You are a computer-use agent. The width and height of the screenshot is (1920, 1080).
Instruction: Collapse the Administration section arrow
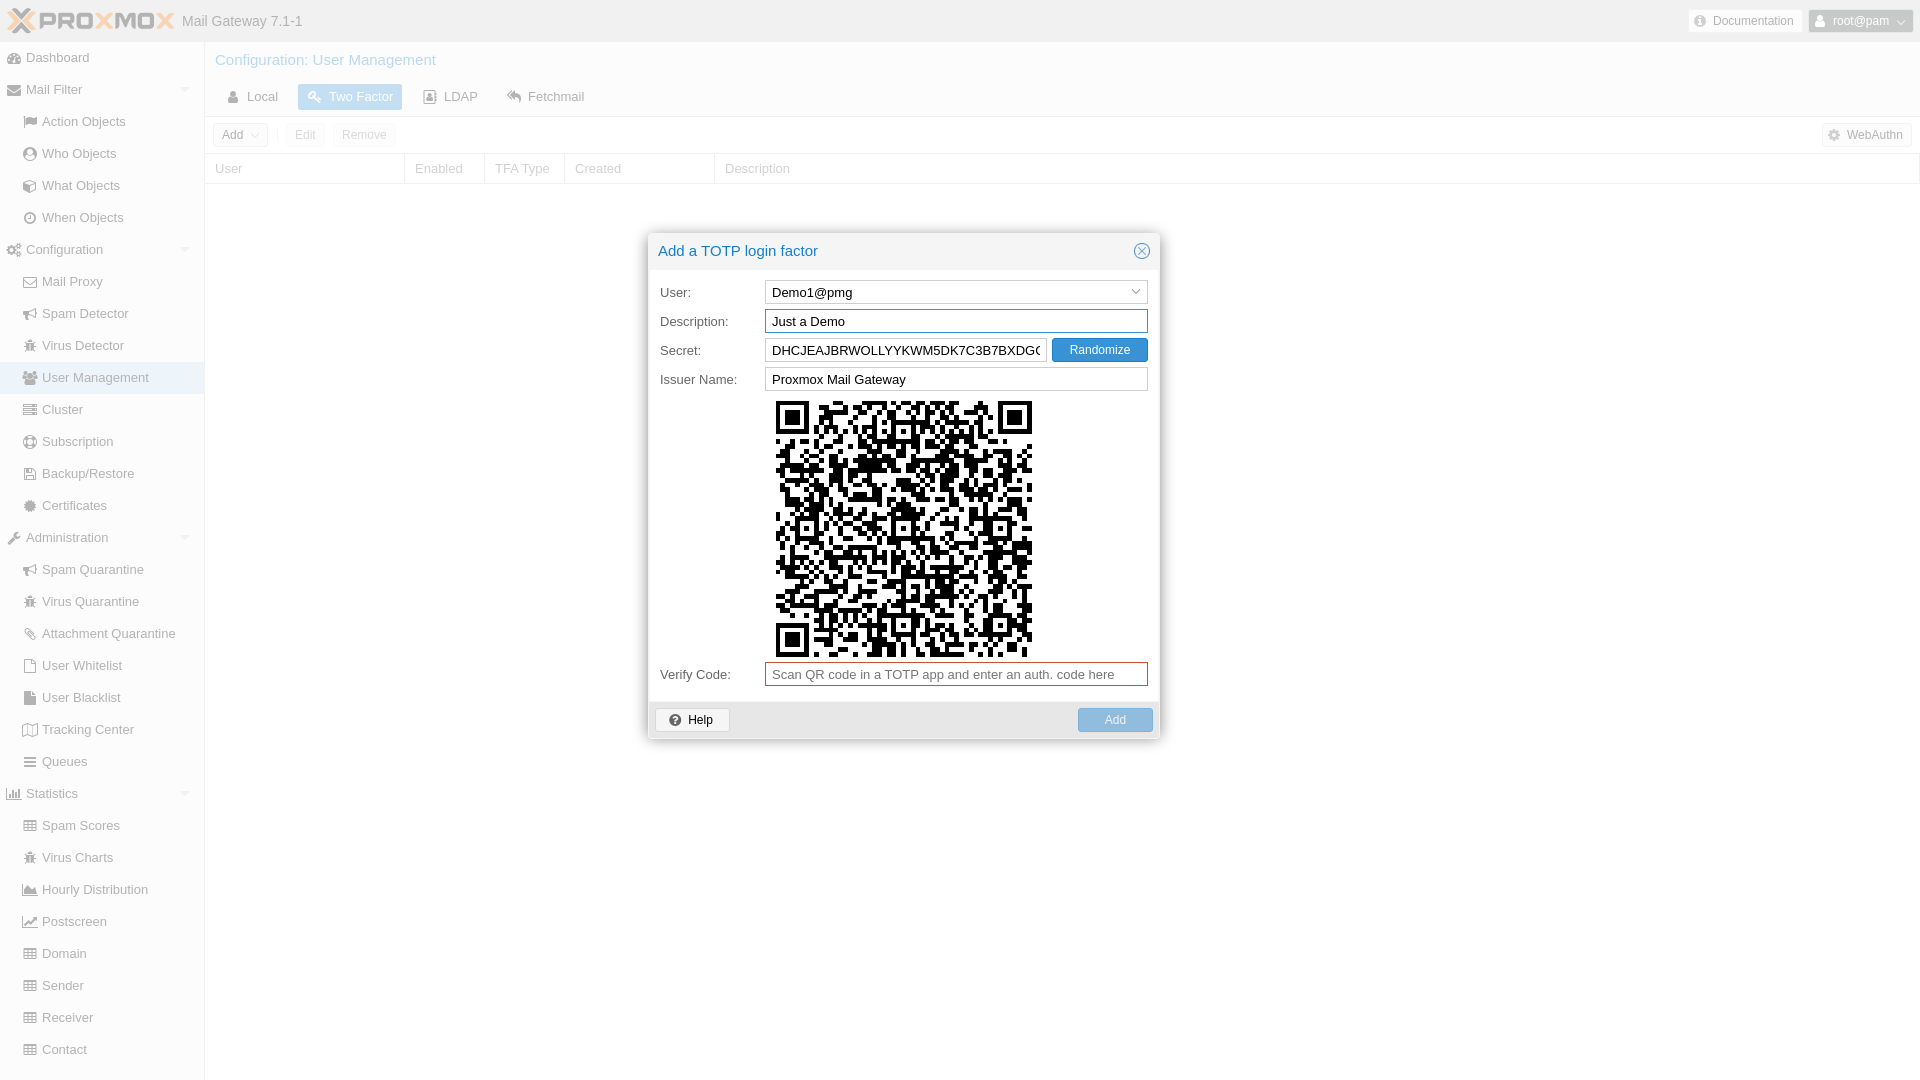tap(184, 538)
